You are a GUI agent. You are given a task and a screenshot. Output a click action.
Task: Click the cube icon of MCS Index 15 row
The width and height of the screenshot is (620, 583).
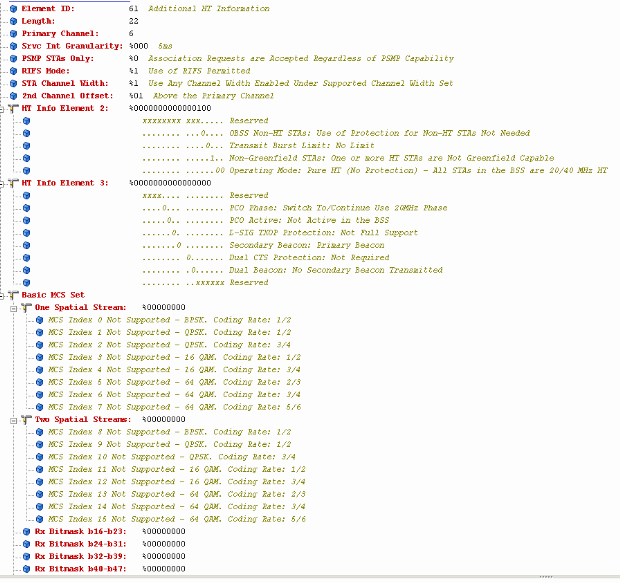coord(40,519)
